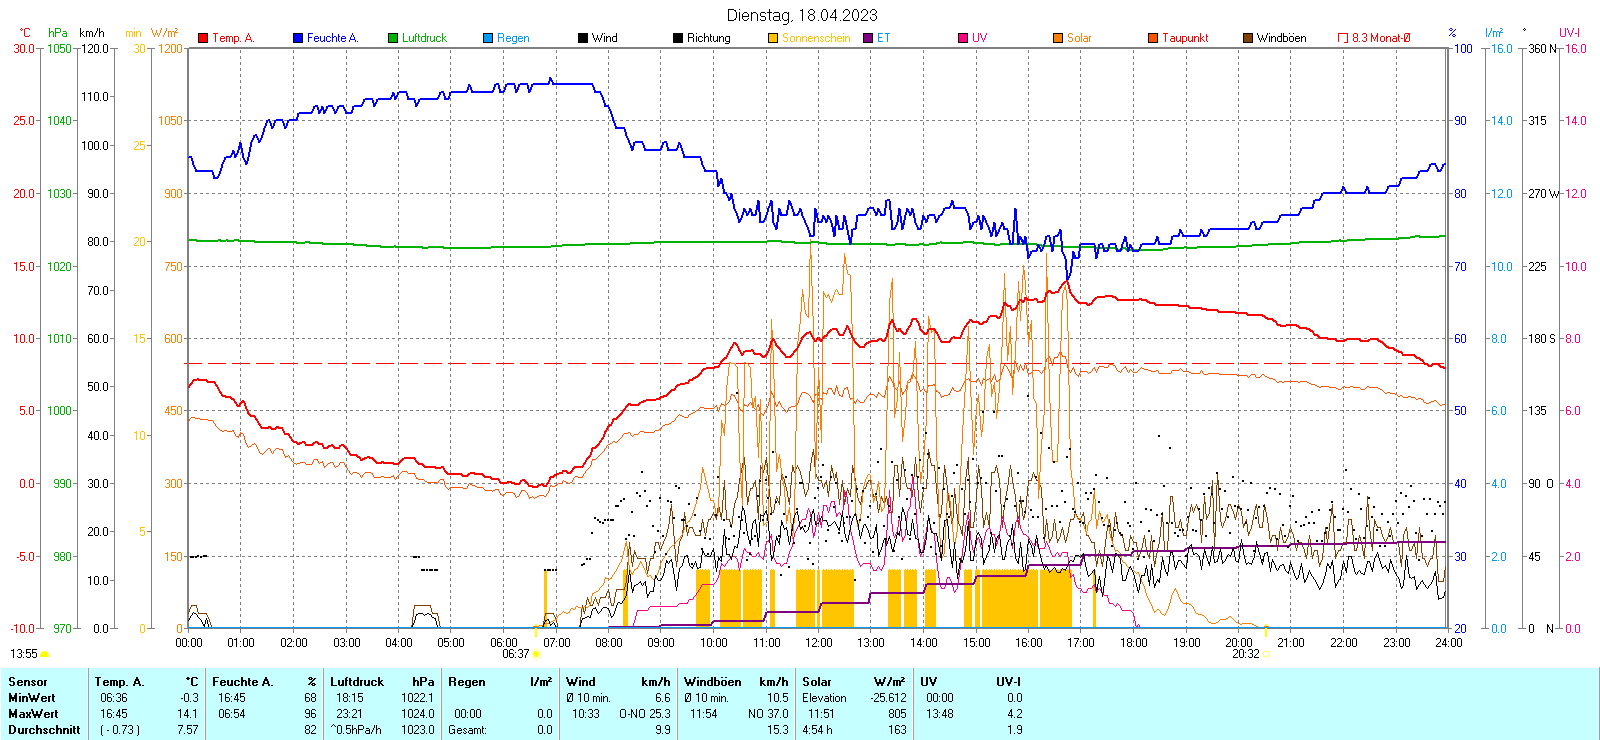Click the Durchschnitt row label
1600x740 pixels.
[x=44, y=730]
